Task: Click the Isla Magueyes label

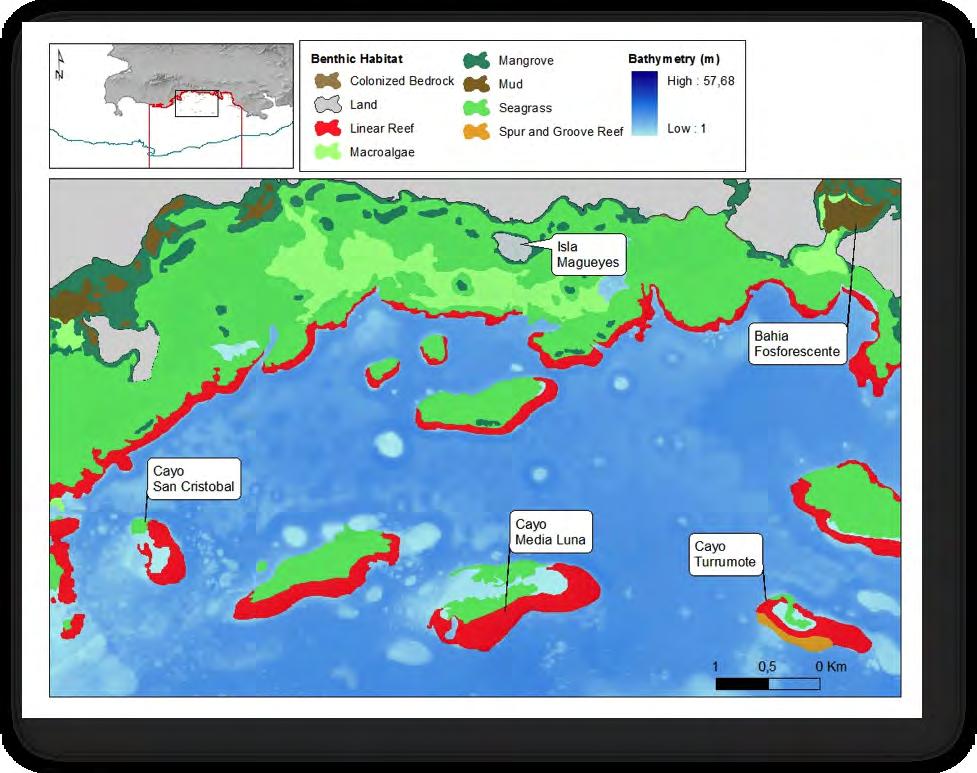Action: pos(588,254)
